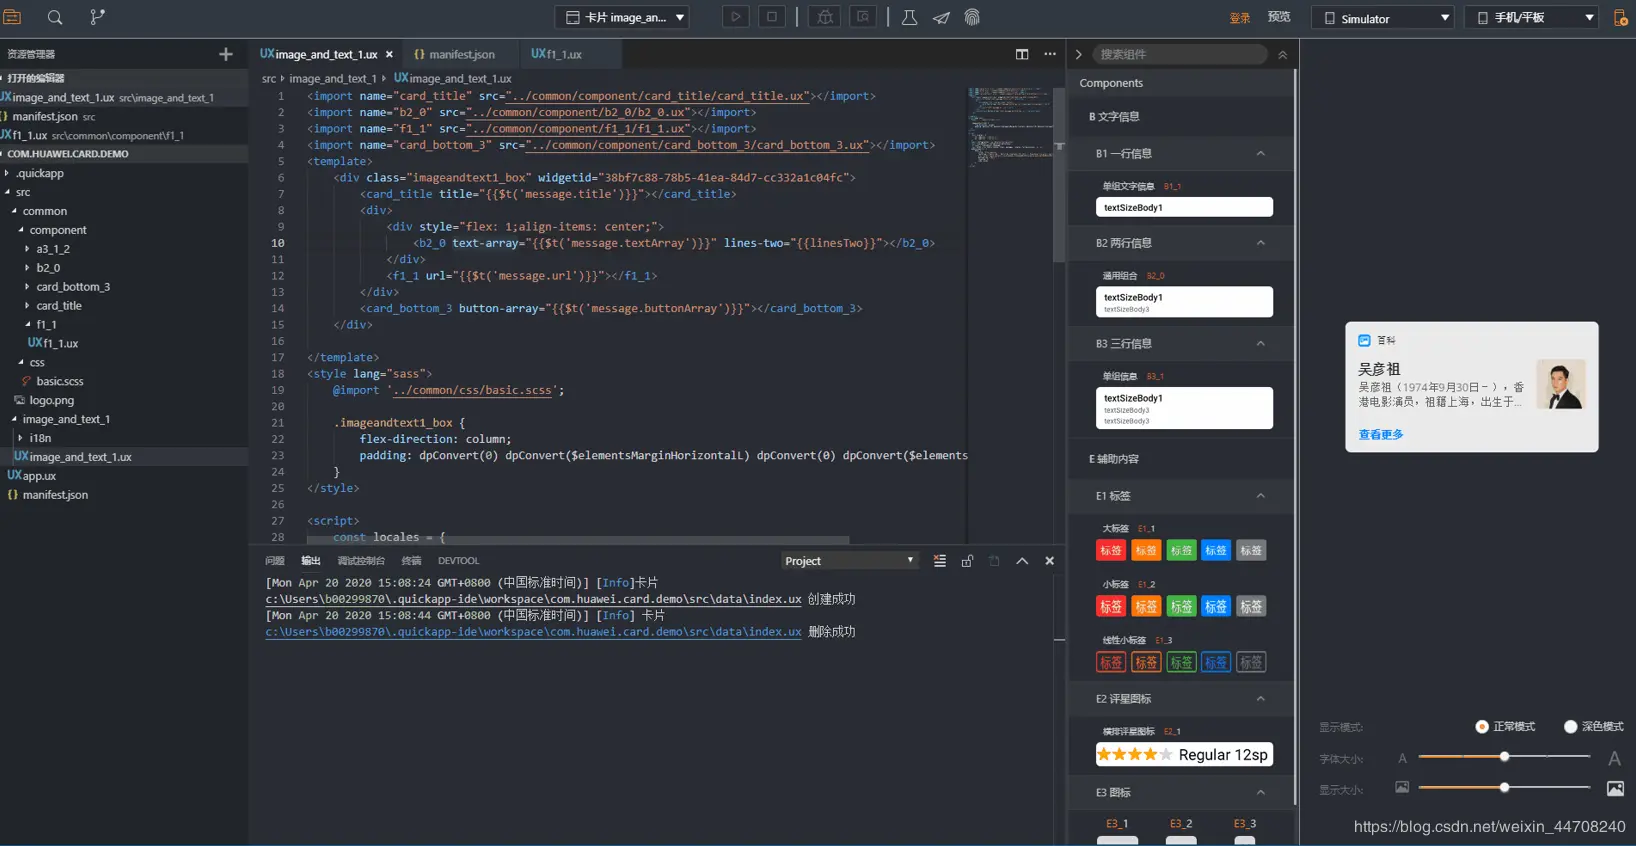Click the paper plane publish icon
Image resolution: width=1636 pixels, height=846 pixels.
pyautogui.click(x=941, y=17)
